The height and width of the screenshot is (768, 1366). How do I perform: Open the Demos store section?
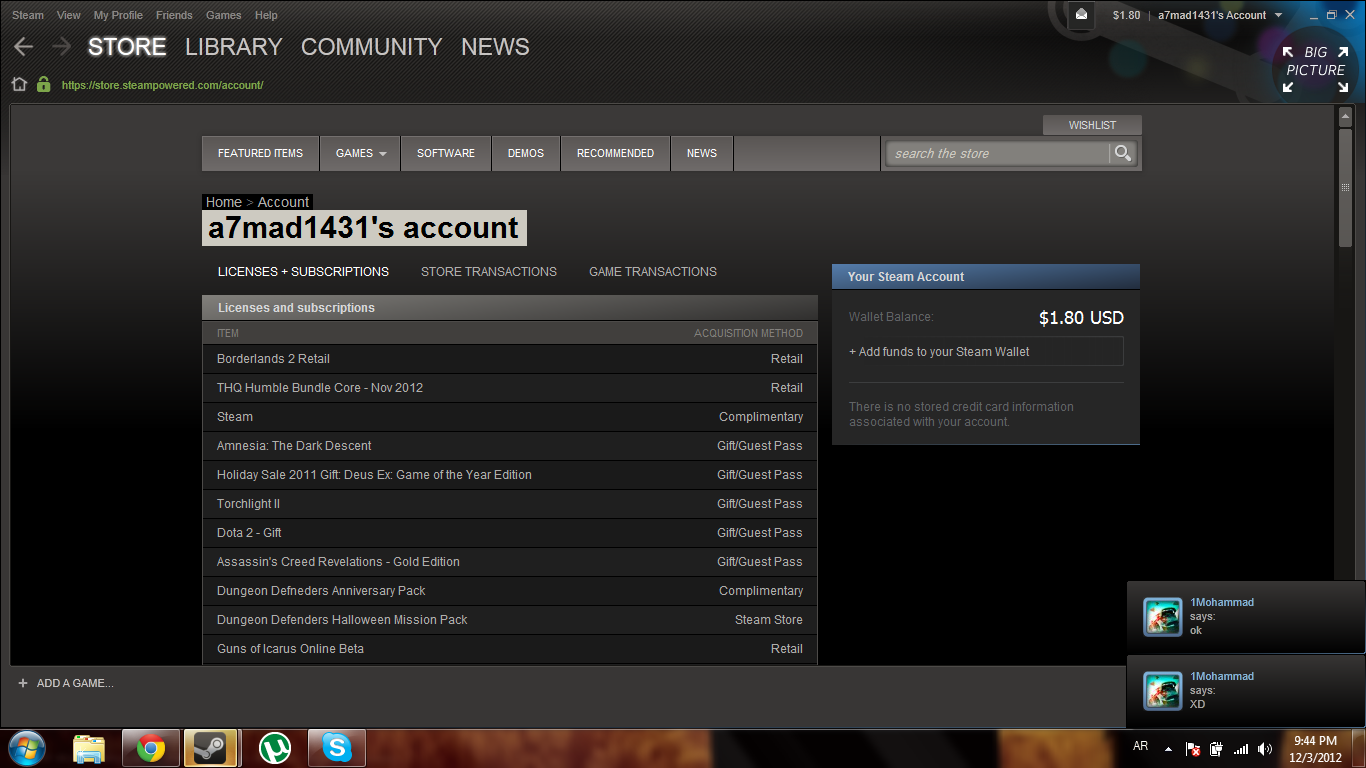click(x=526, y=153)
